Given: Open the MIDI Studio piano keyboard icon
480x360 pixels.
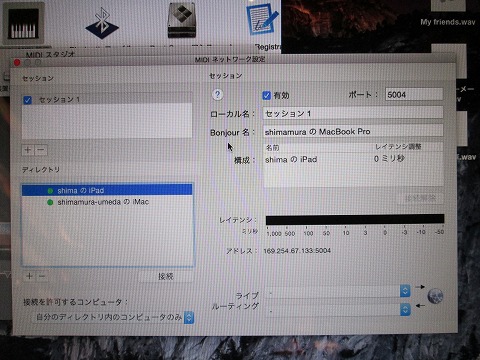Looking at the screenshot, I should point(23,23).
